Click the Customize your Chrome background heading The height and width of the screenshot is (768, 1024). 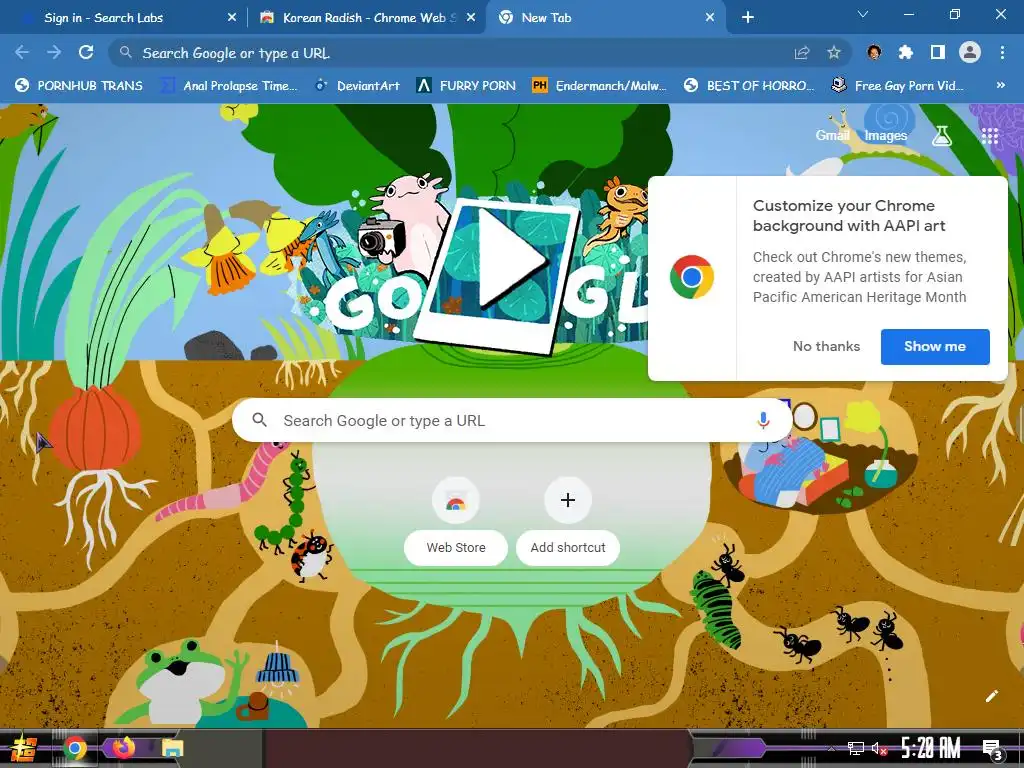pyautogui.click(x=849, y=216)
